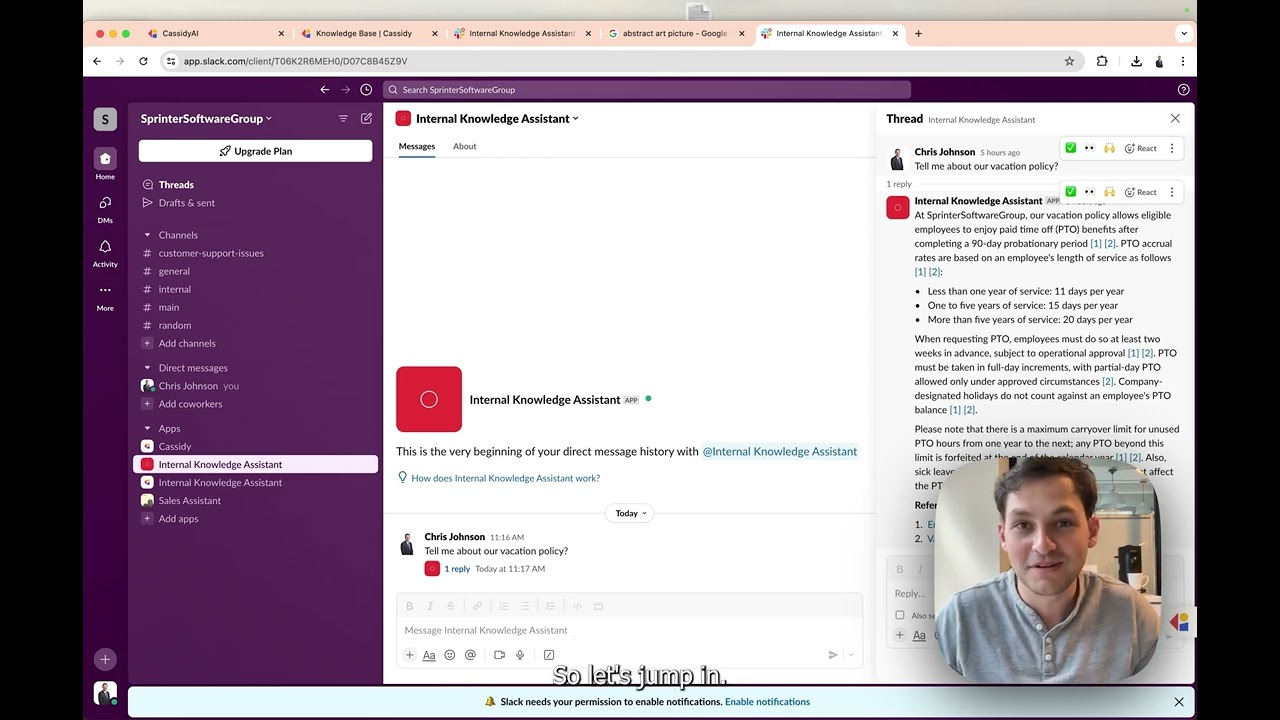Close the Thread panel
1280x720 pixels.
pyautogui.click(x=1175, y=119)
